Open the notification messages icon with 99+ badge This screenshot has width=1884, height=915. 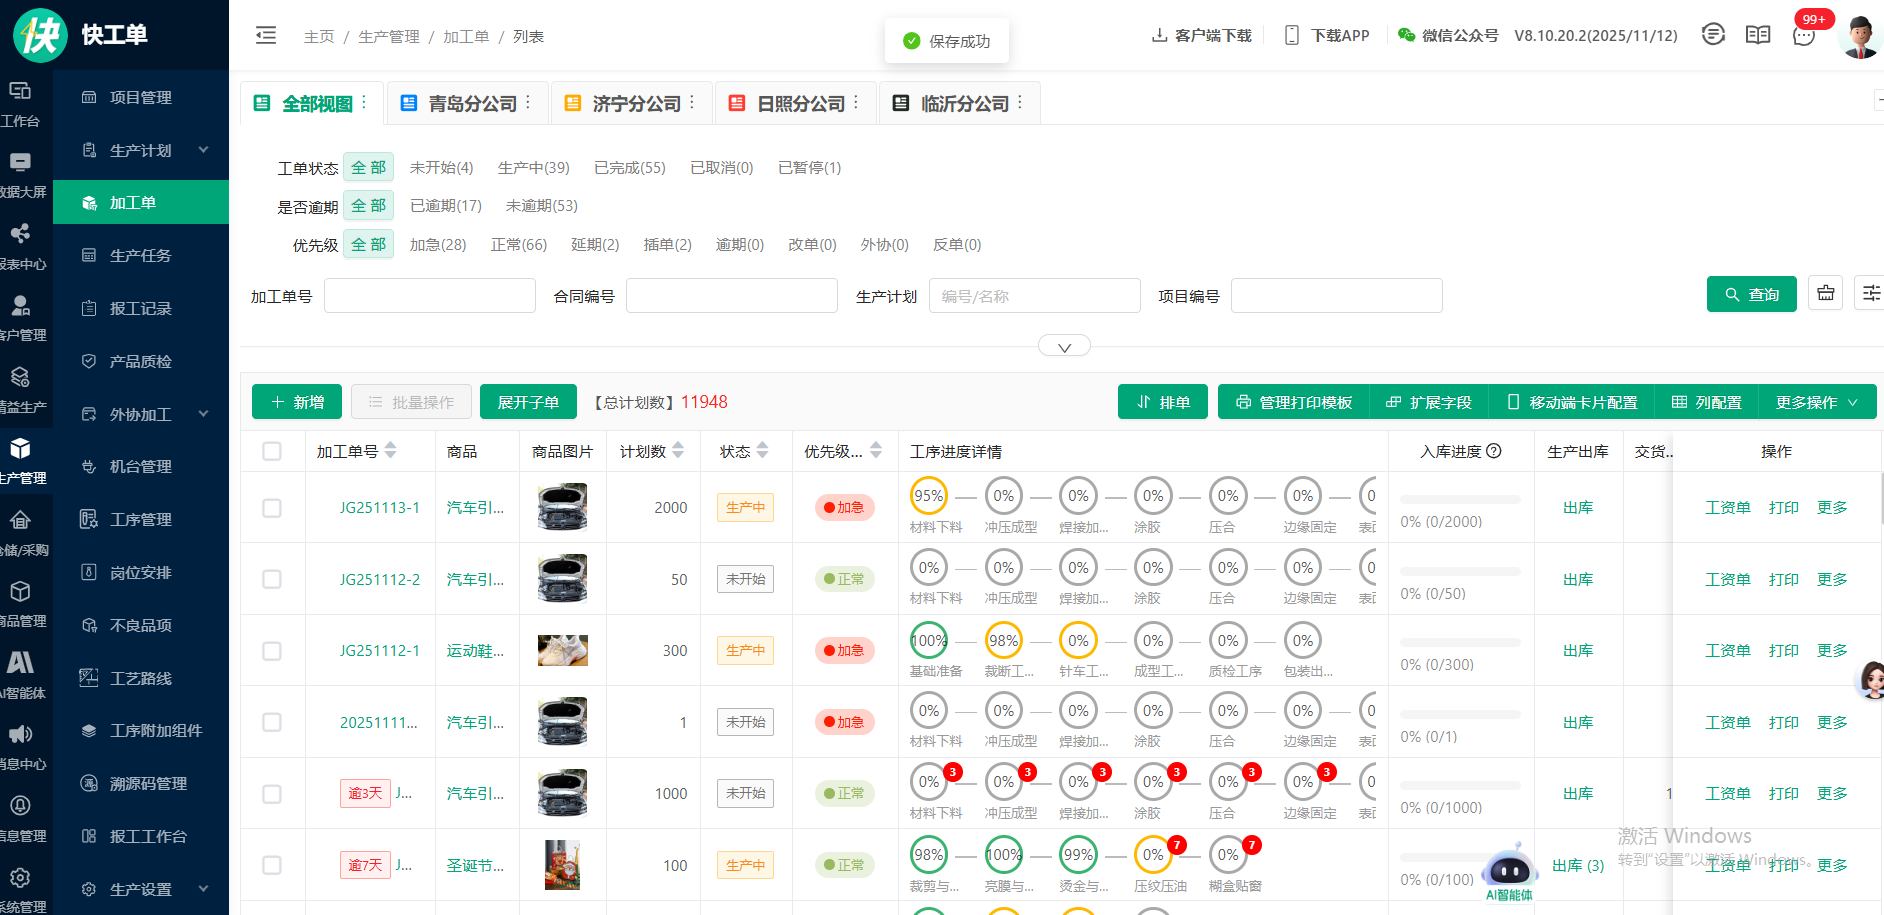pyautogui.click(x=1804, y=36)
